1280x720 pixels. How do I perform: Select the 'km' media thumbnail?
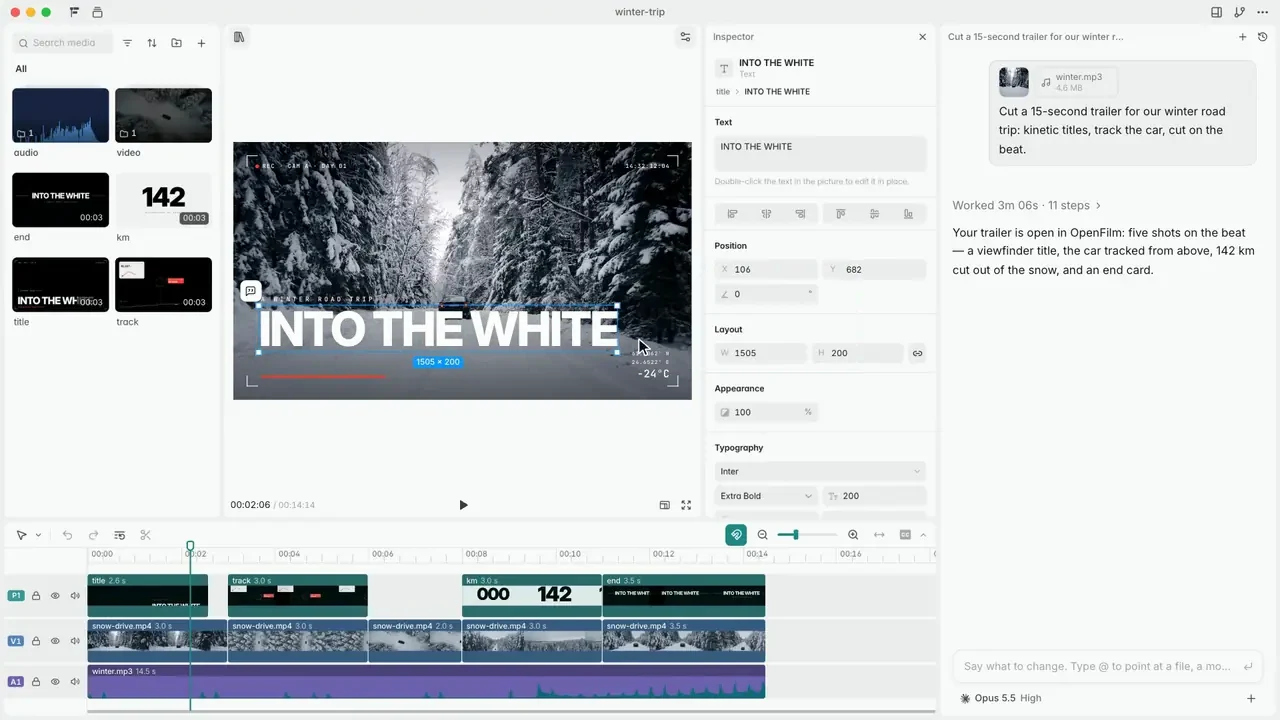[x=163, y=200]
